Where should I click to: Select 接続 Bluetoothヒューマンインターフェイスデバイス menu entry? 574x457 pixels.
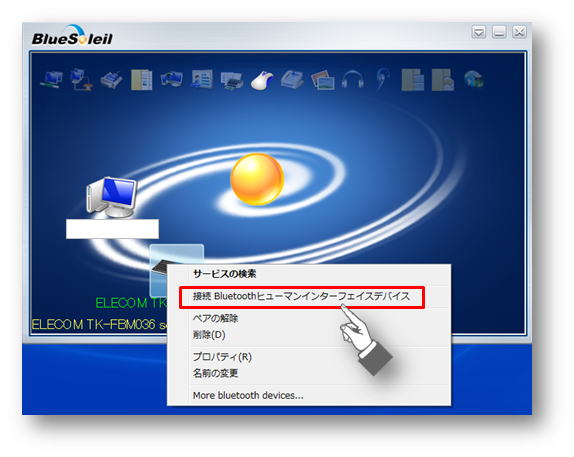302,297
